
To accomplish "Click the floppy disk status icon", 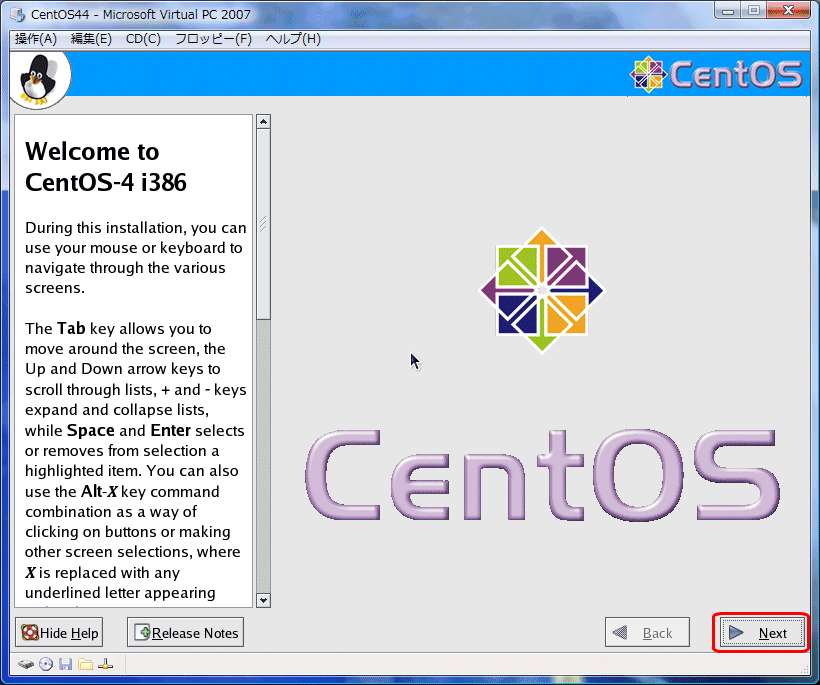I will click(65, 665).
